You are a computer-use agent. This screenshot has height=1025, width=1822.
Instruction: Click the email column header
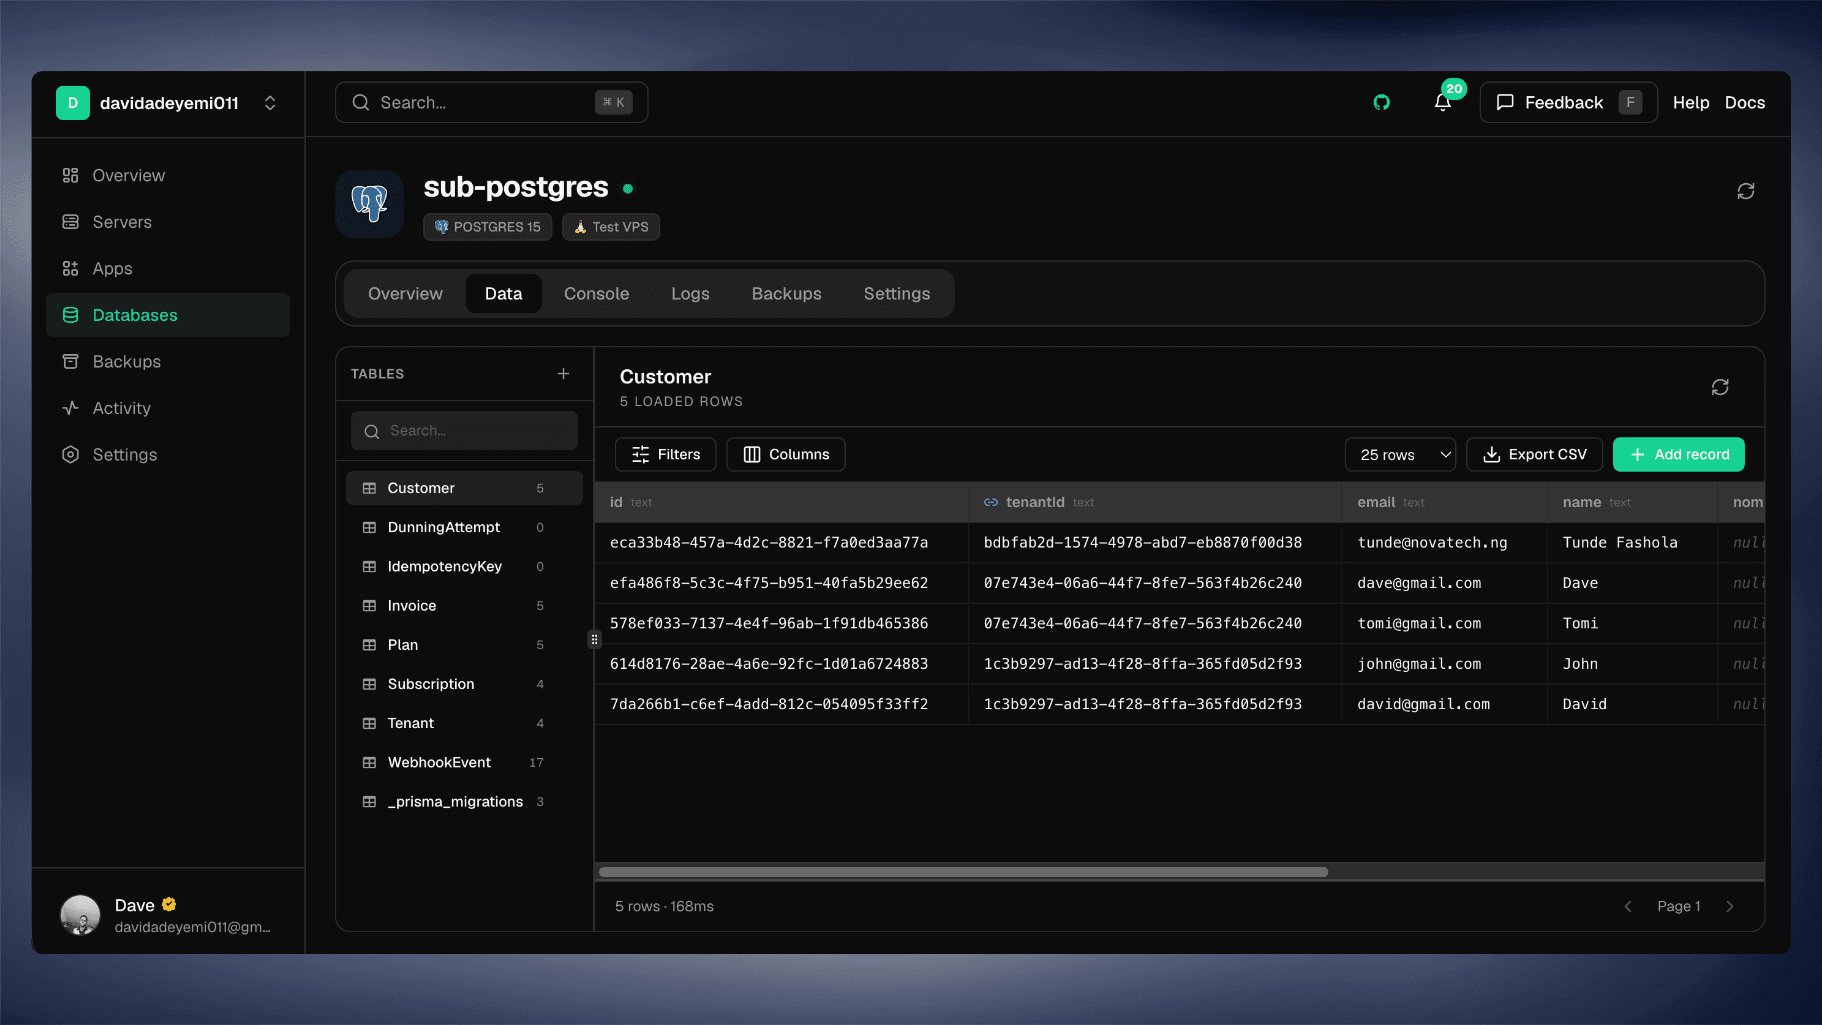click(1444, 502)
